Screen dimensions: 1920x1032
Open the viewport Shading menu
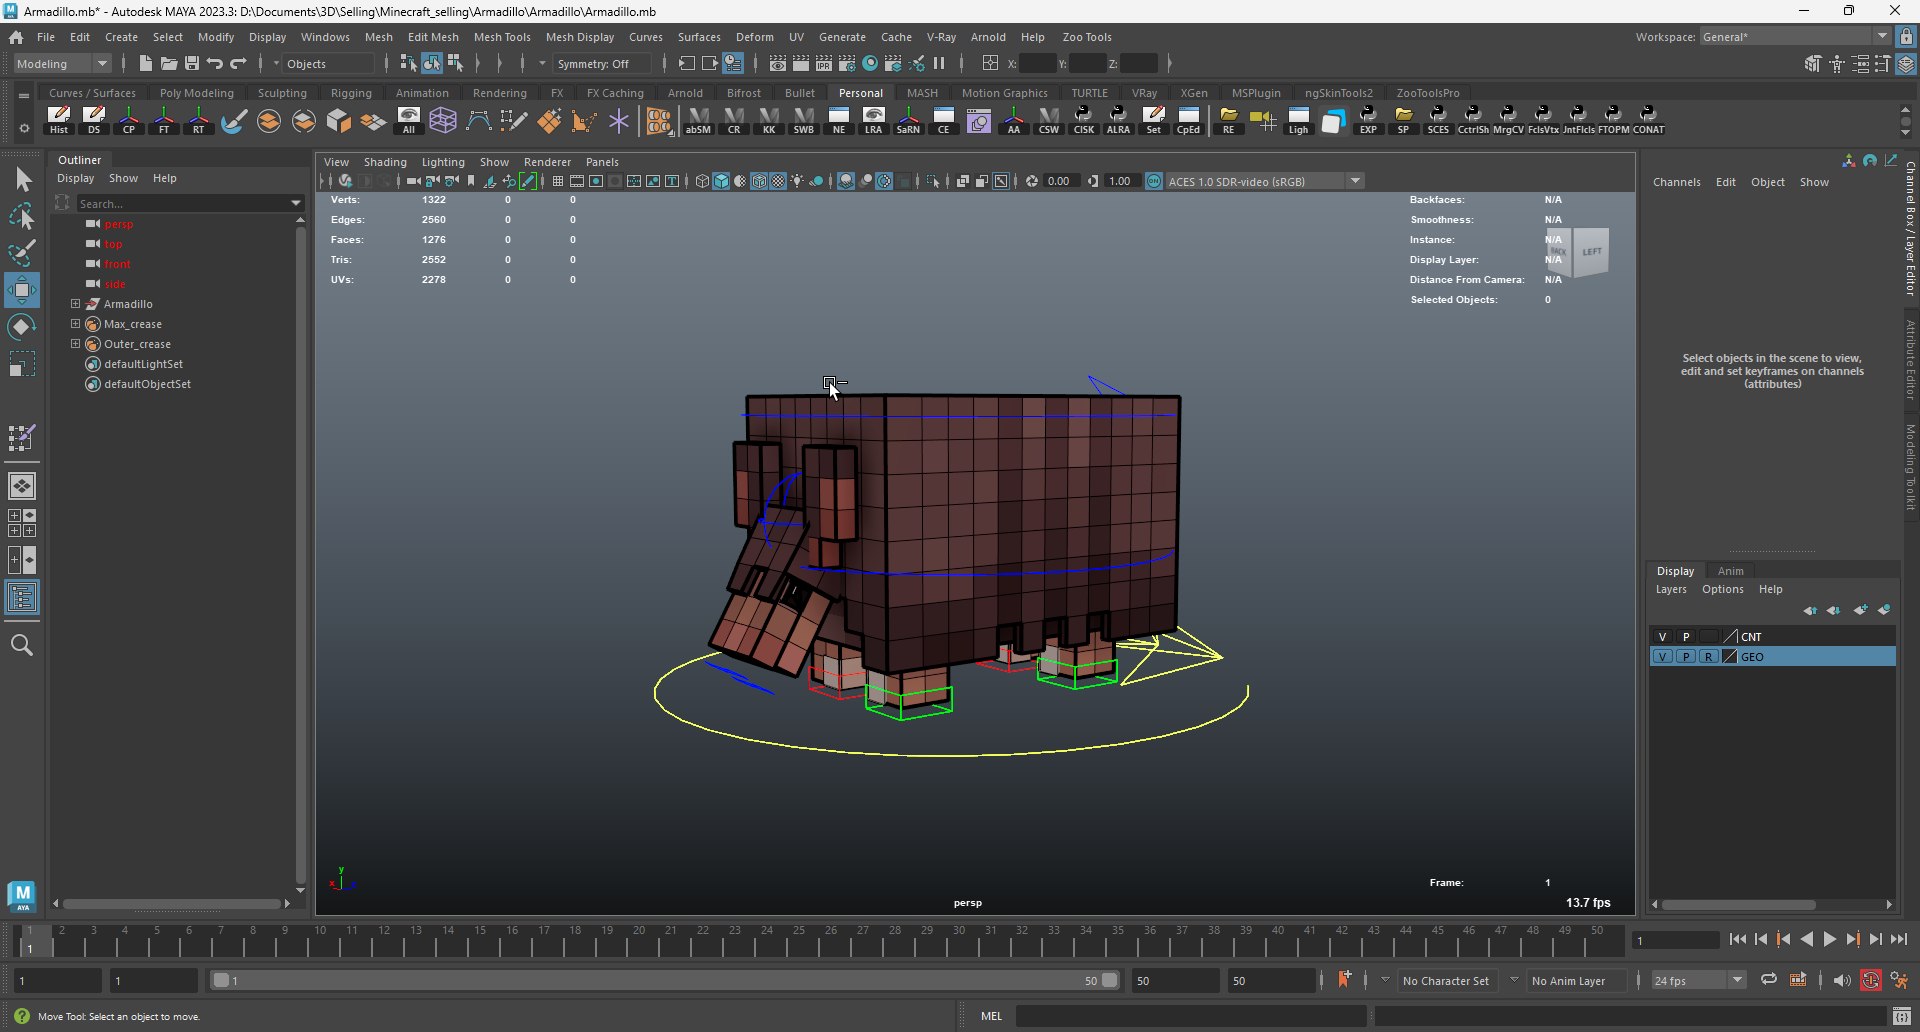[x=385, y=162]
